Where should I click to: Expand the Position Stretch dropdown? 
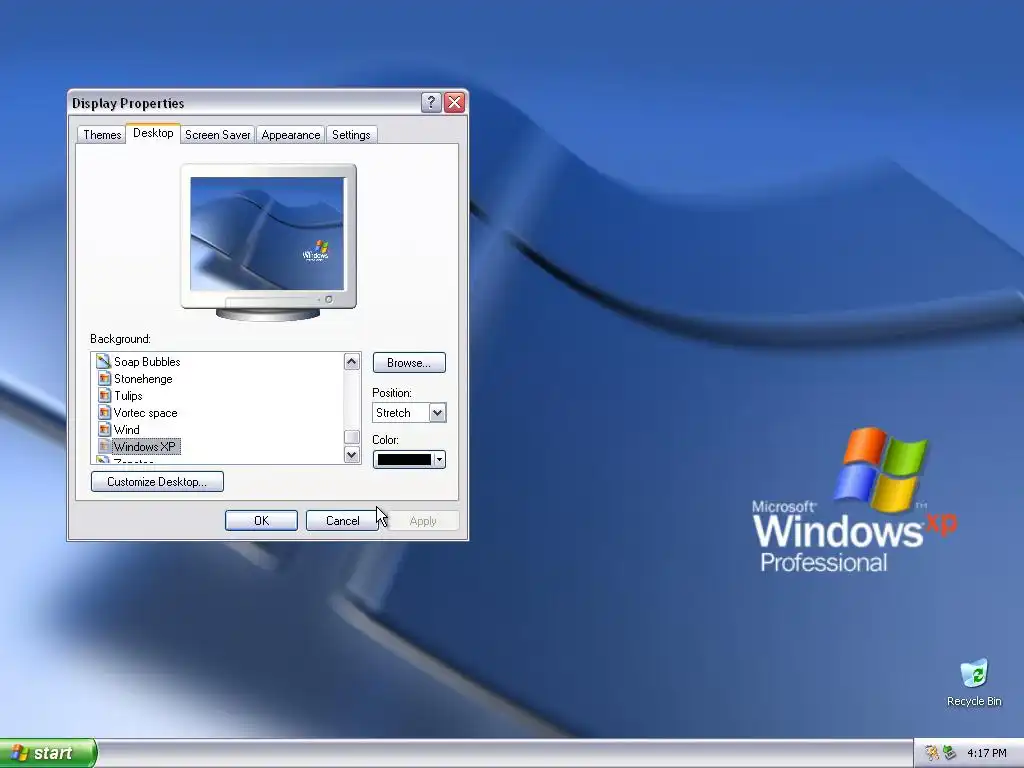(x=437, y=413)
